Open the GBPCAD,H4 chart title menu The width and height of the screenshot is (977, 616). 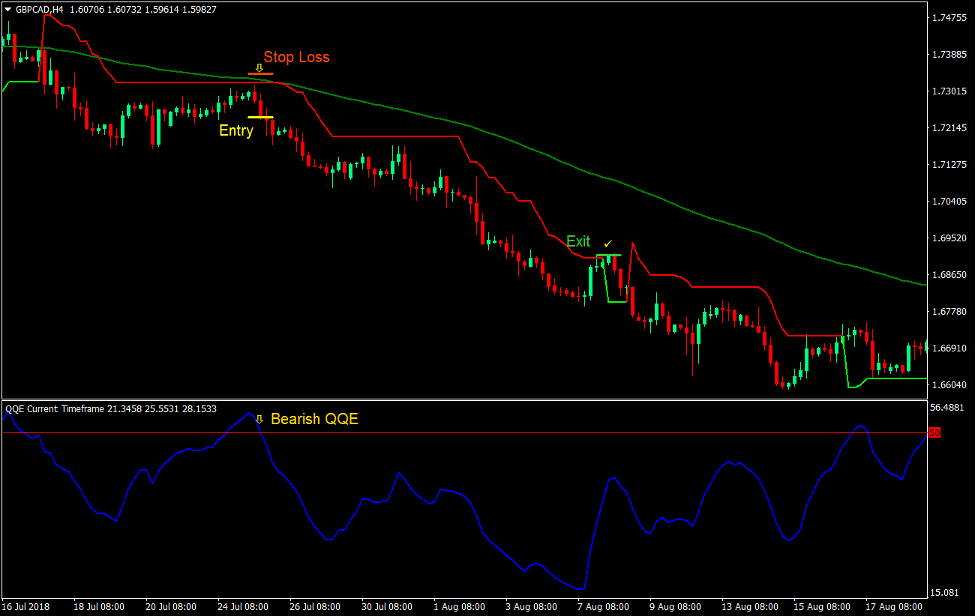pos(33,8)
